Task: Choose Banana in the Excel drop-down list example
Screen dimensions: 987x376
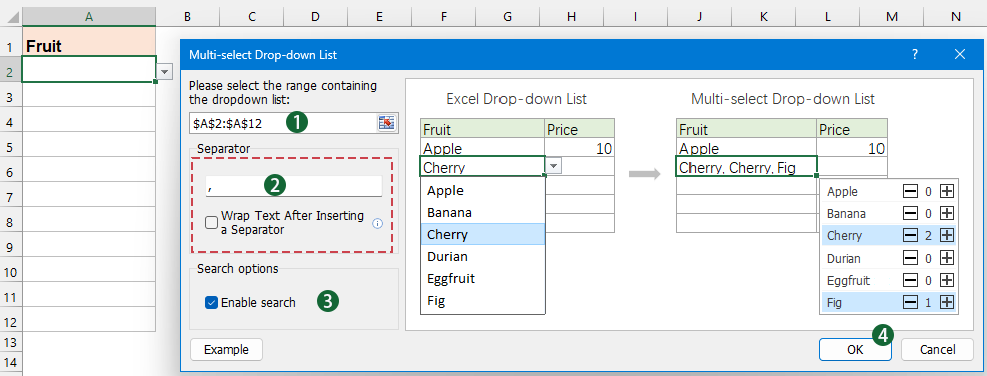Action: tap(482, 212)
